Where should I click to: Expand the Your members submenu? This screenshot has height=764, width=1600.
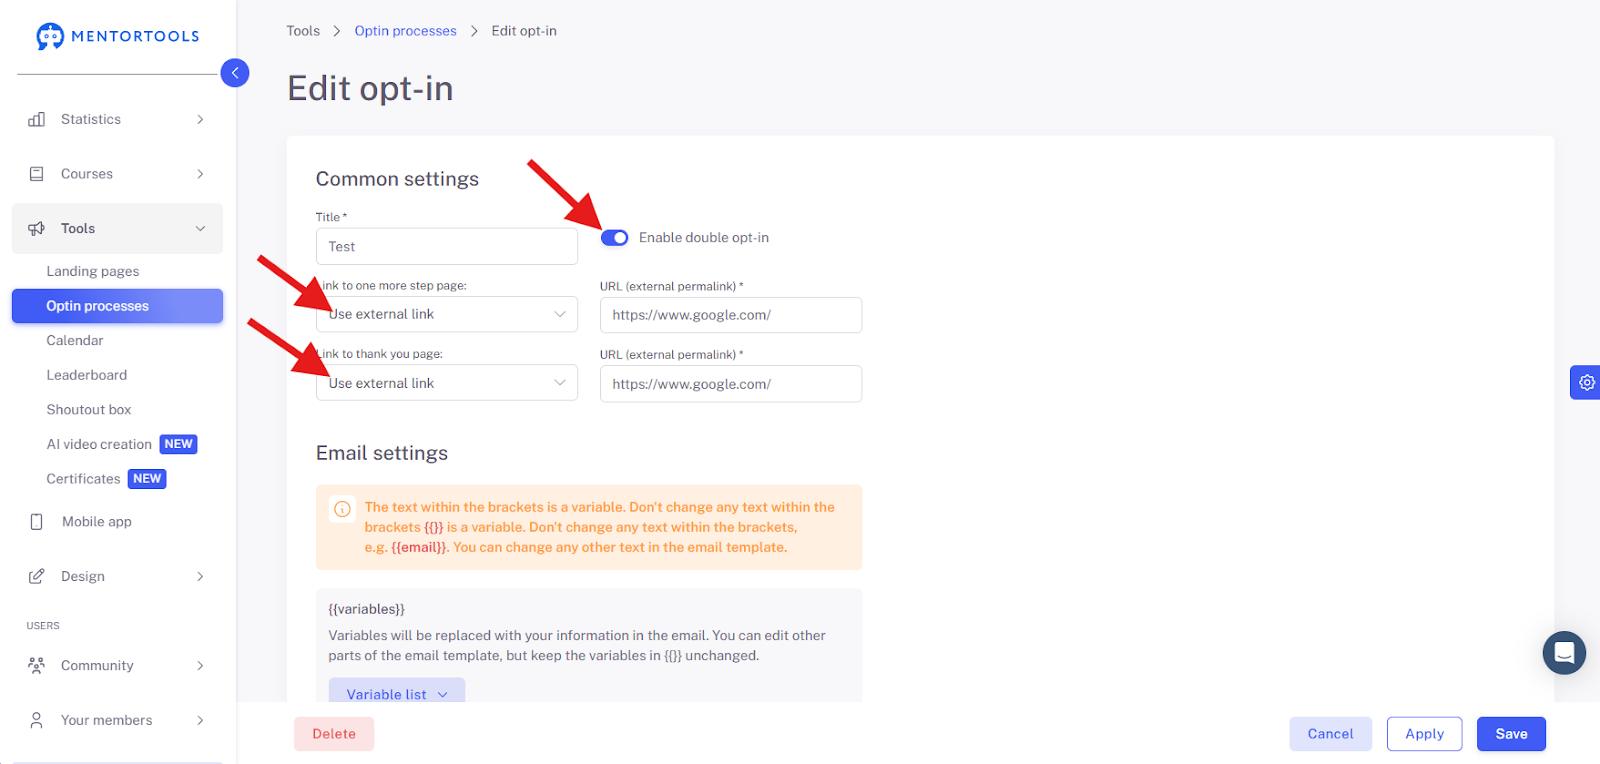tap(117, 720)
